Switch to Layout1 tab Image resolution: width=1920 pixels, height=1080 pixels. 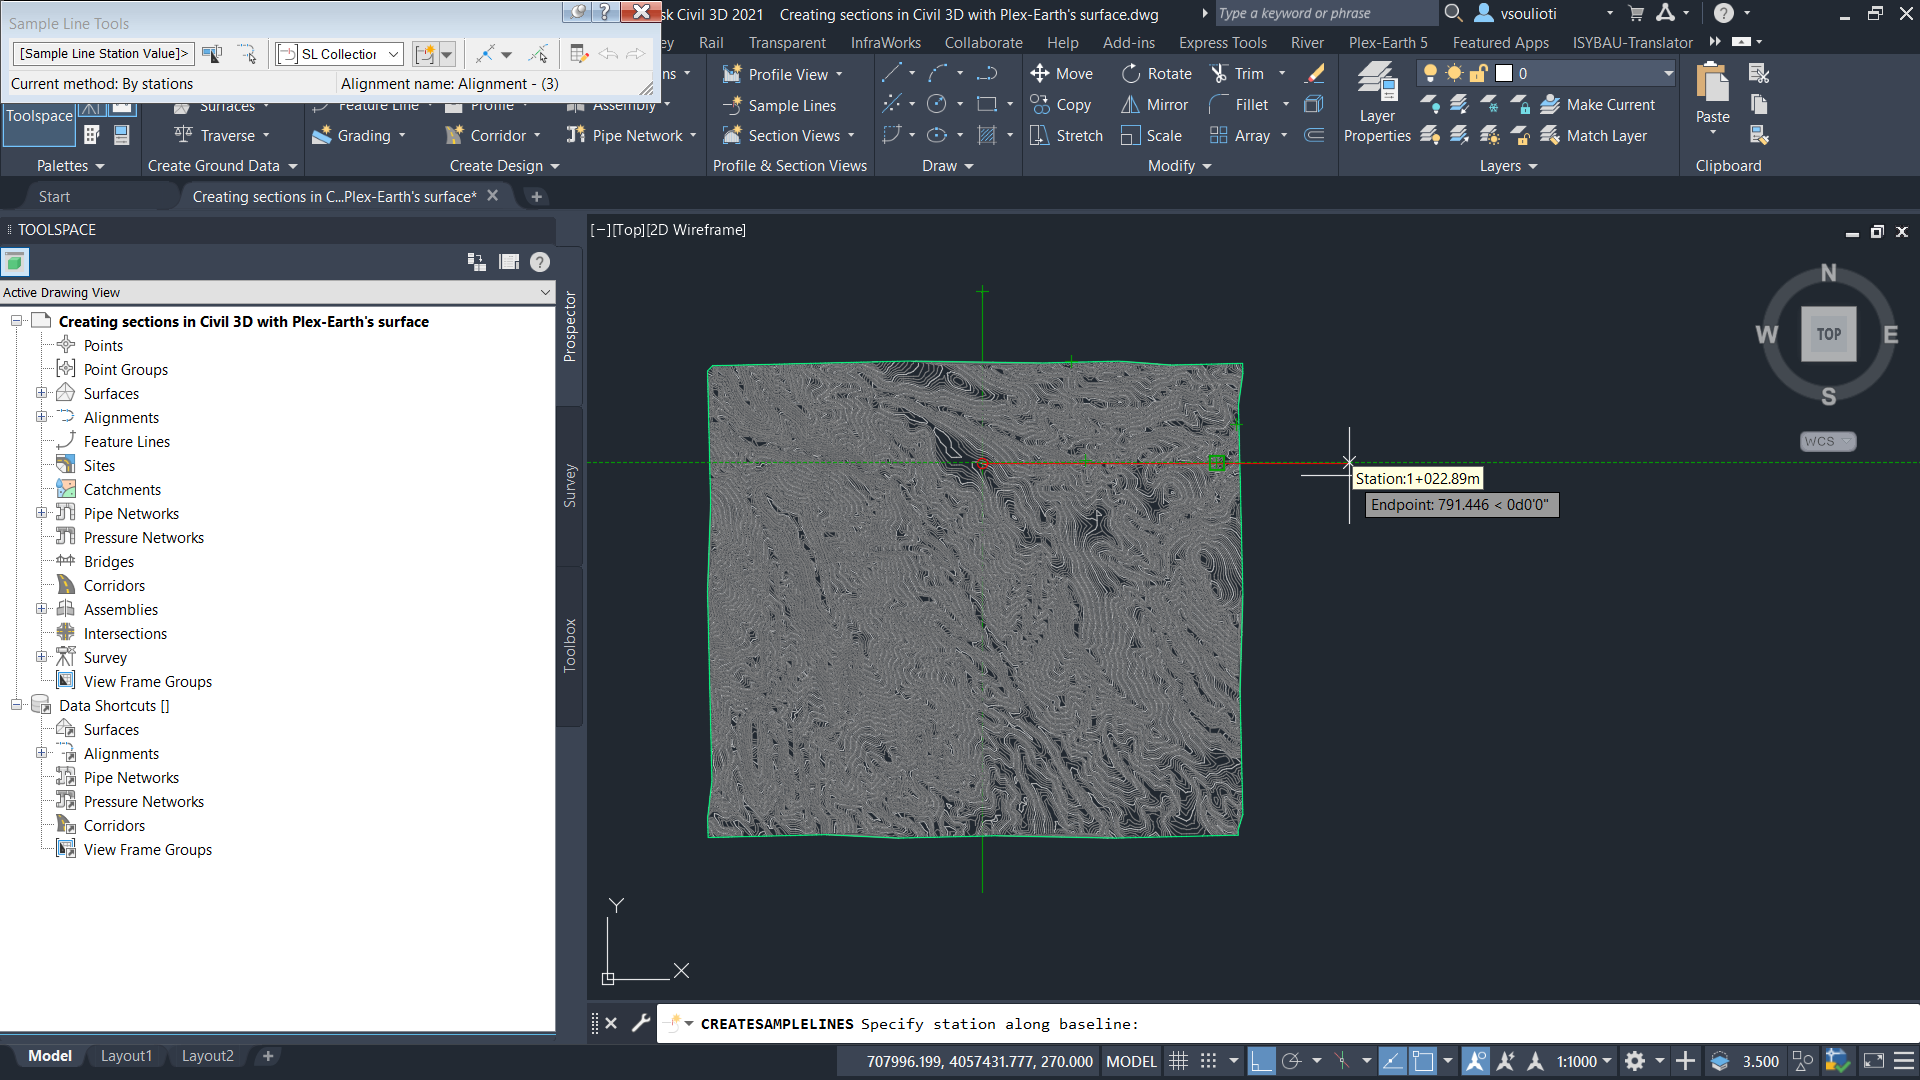(126, 1056)
